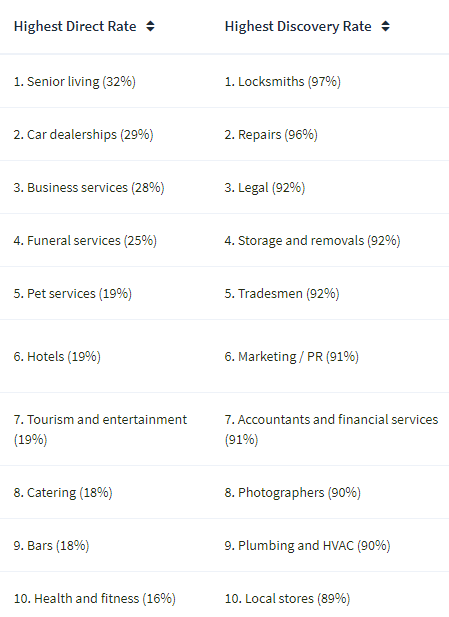Select Tourism and entertainment (19%) entry
Image resolution: width=449 pixels, height=617 pixels.
[100, 429]
